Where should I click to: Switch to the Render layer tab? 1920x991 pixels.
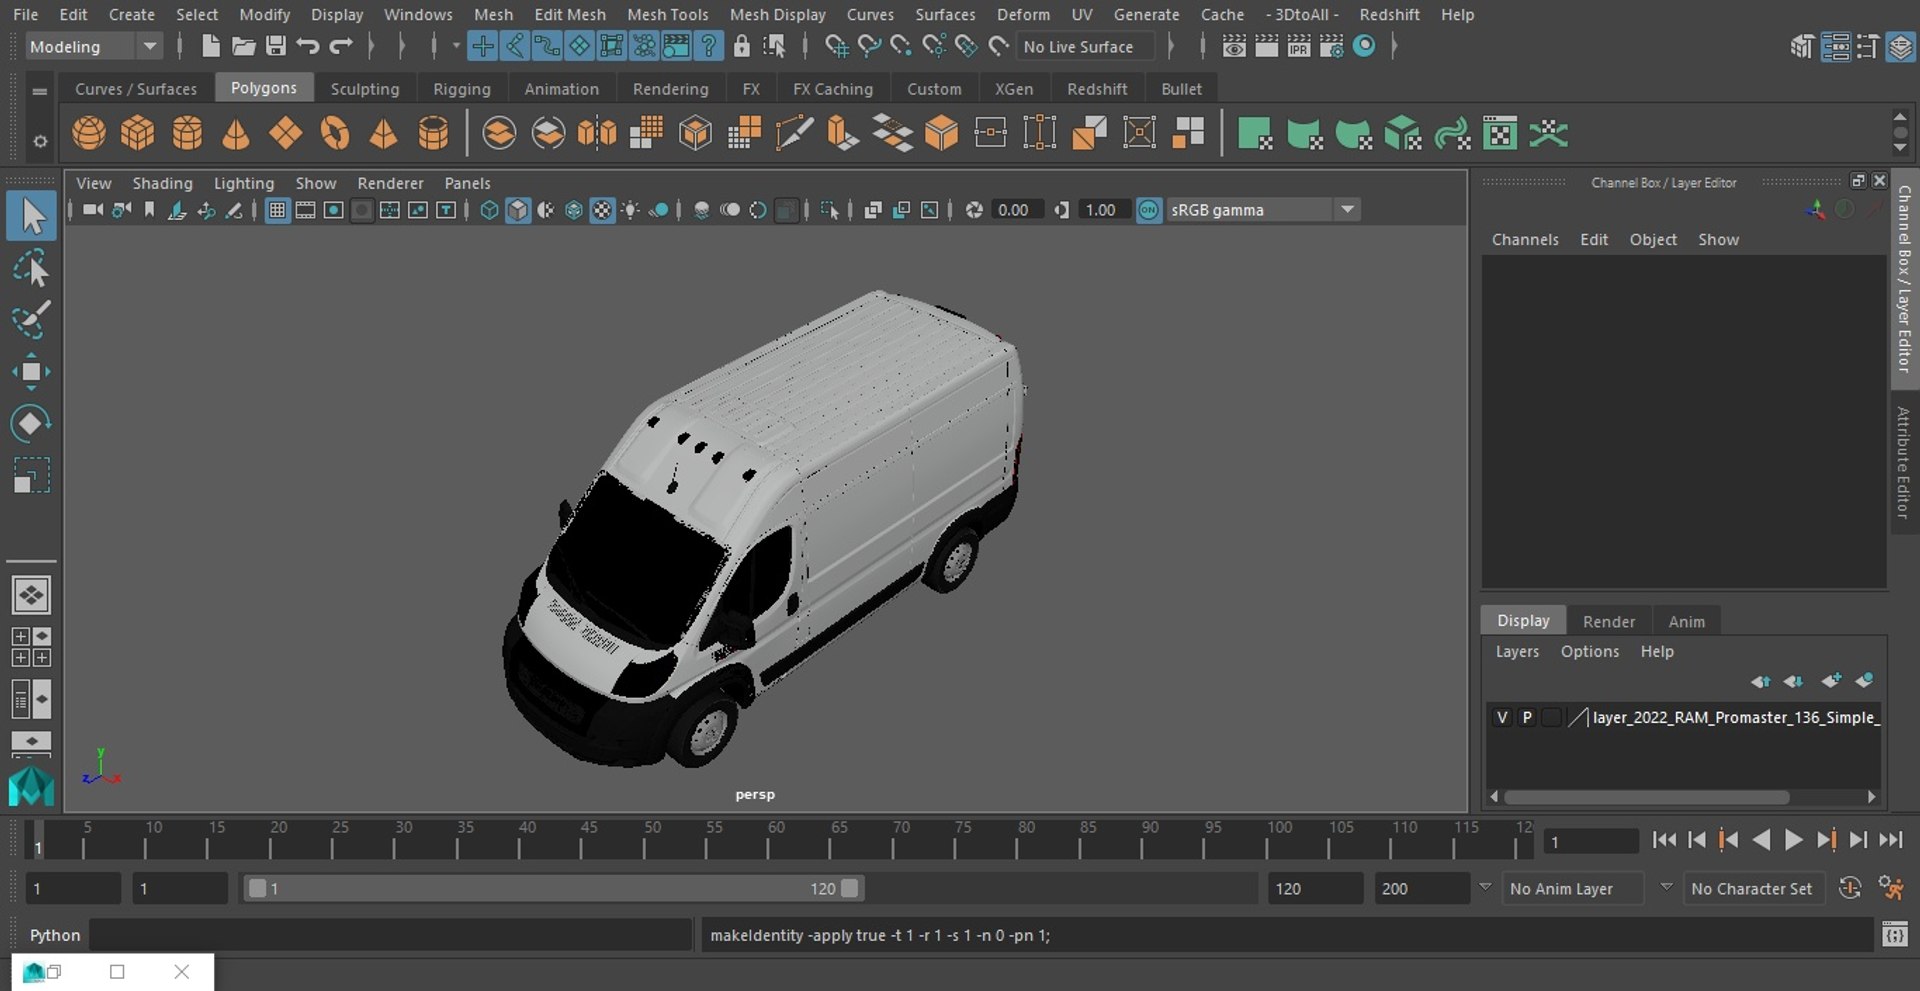point(1609,621)
